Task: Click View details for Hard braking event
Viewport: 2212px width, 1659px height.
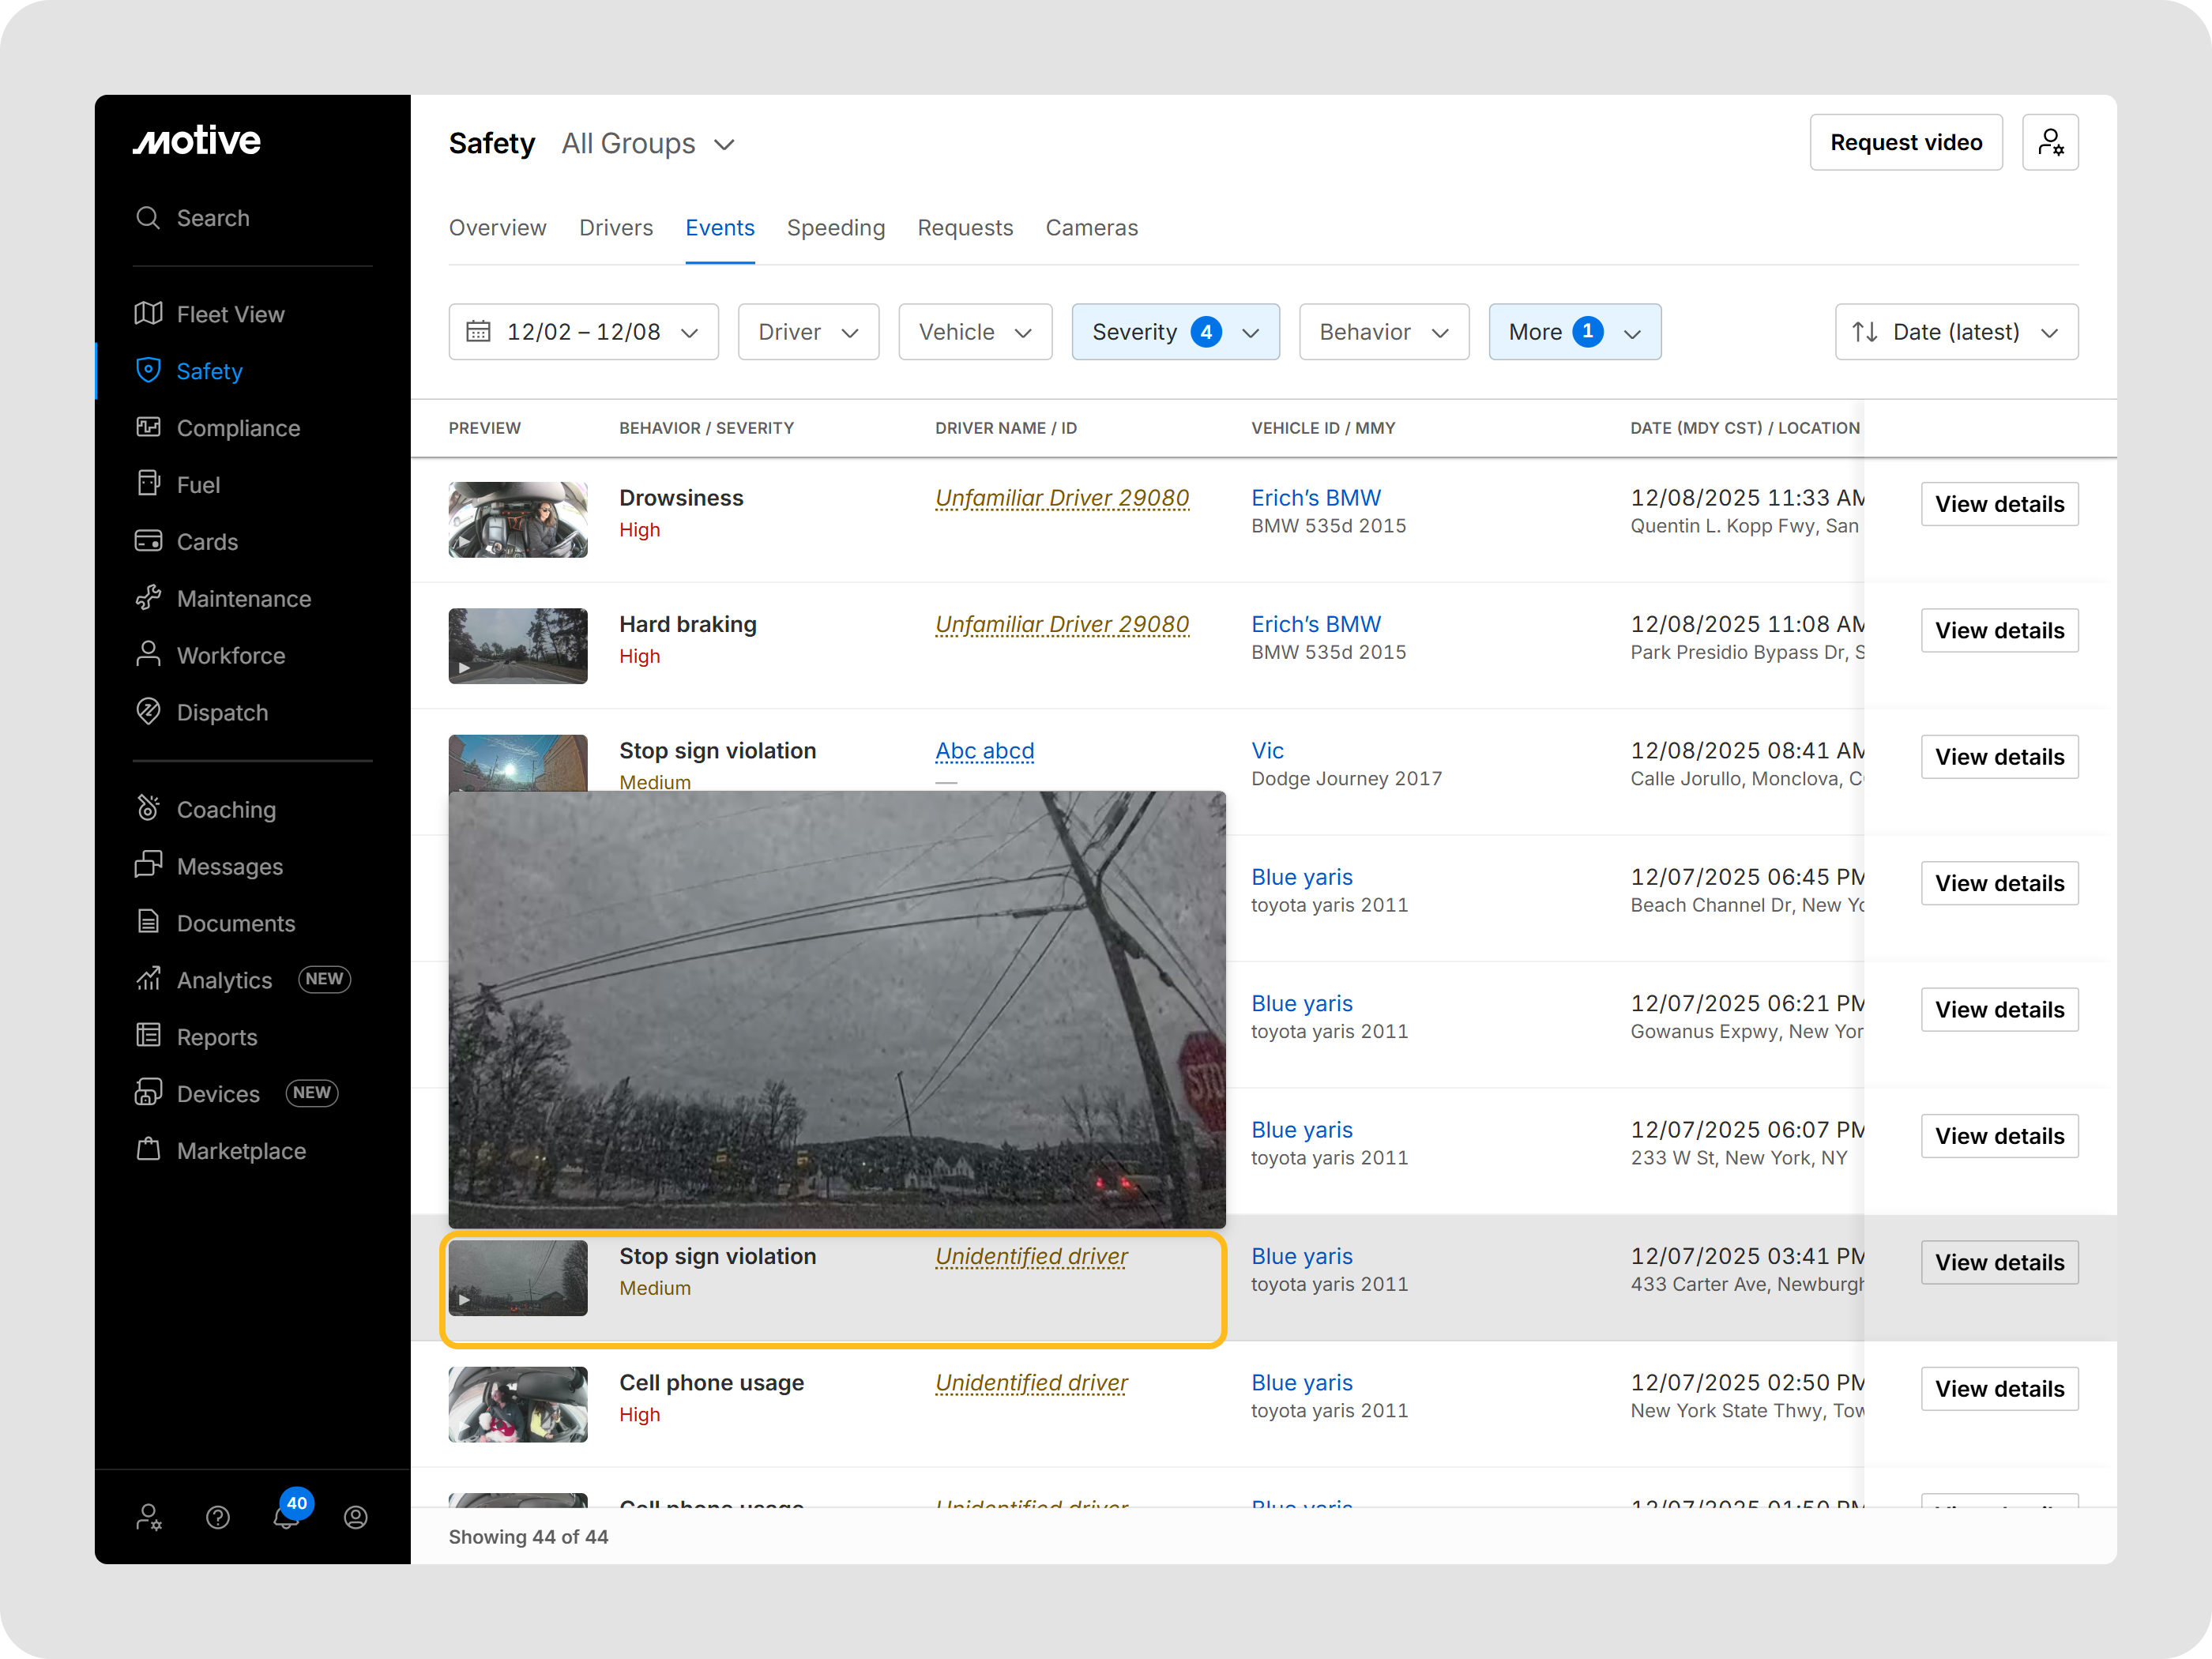Action: (x=1998, y=631)
